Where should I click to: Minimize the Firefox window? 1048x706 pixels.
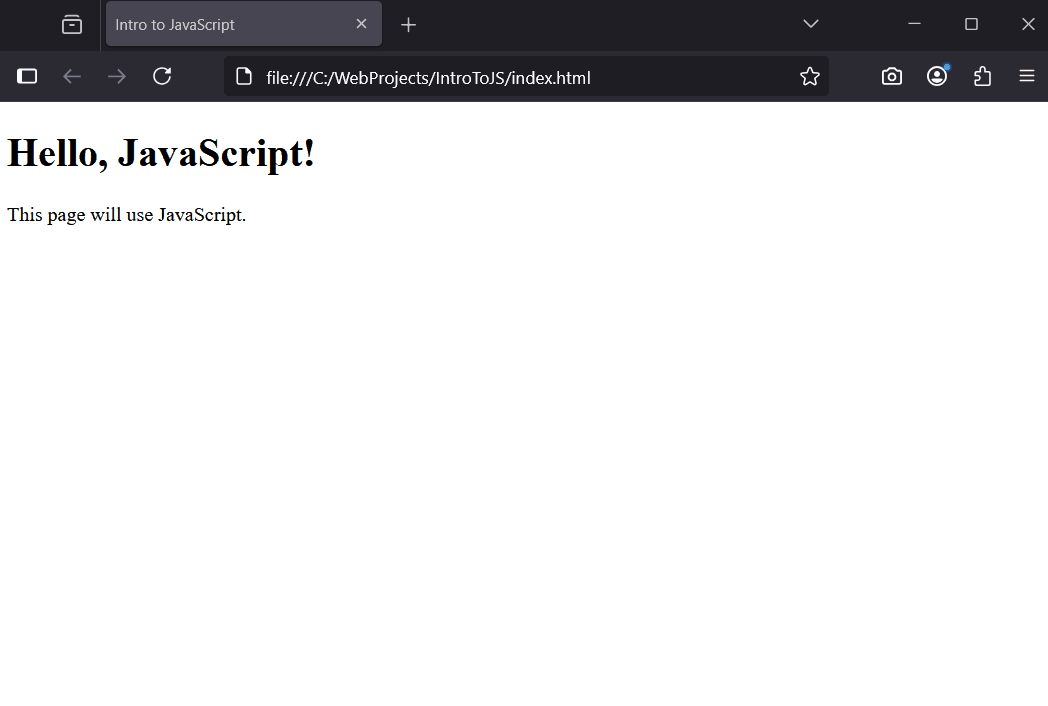tap(914, 24)
